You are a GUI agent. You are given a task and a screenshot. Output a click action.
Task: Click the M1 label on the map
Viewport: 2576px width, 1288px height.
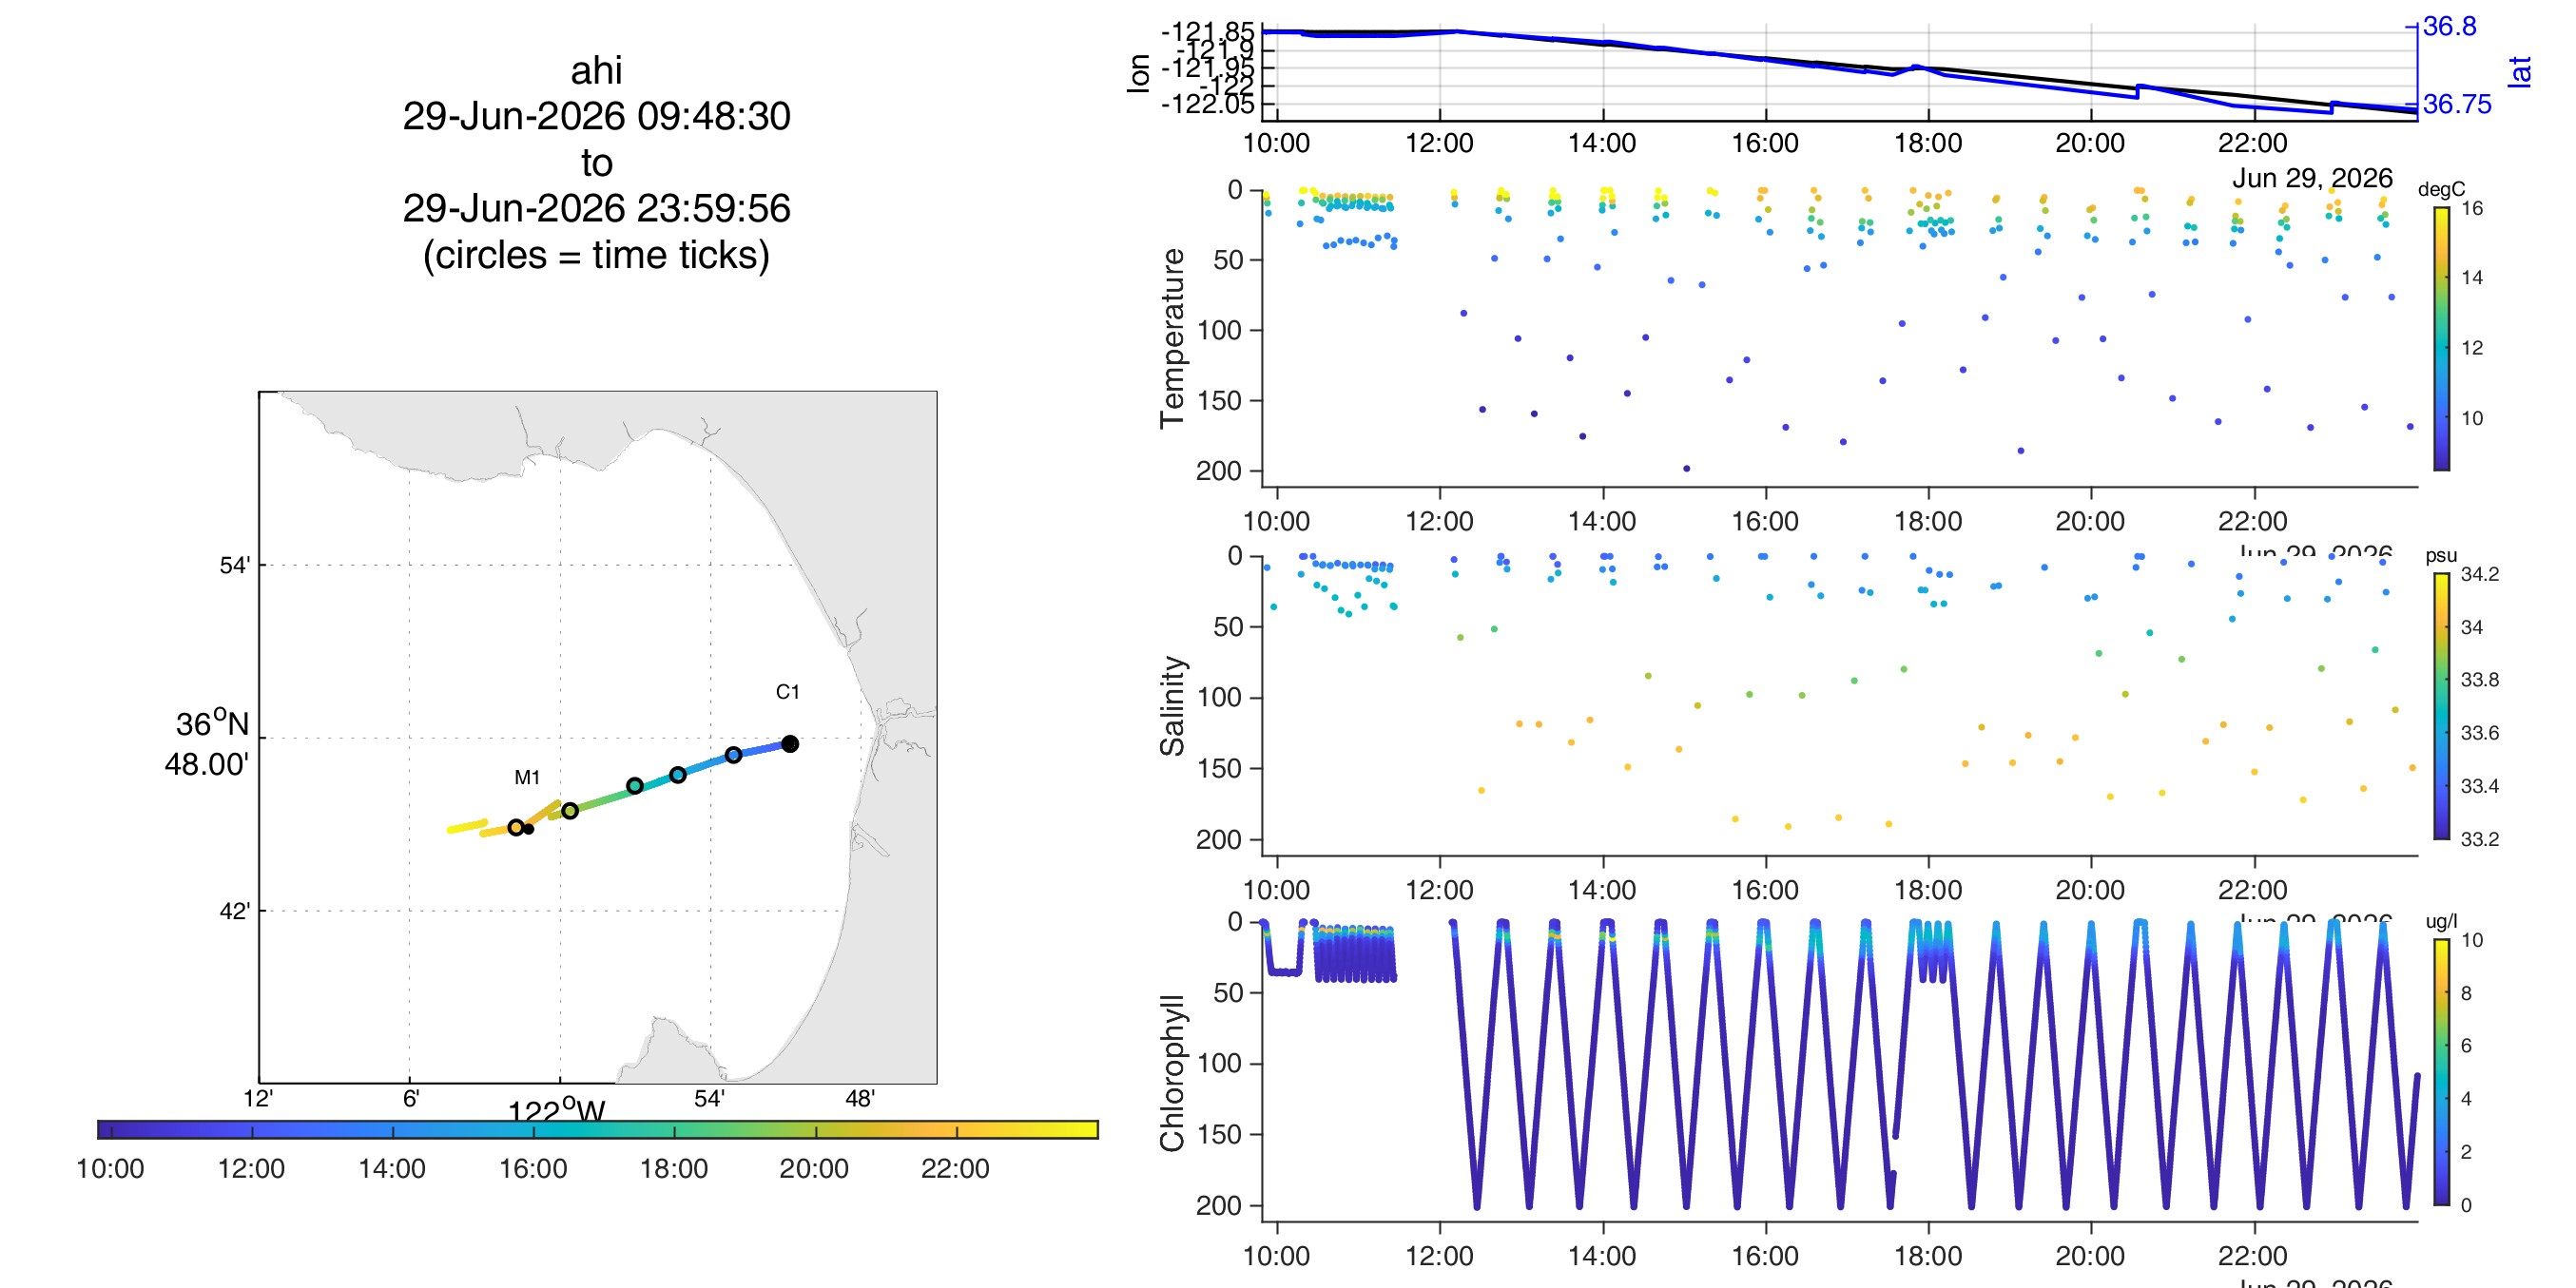(x=527, y=777)
